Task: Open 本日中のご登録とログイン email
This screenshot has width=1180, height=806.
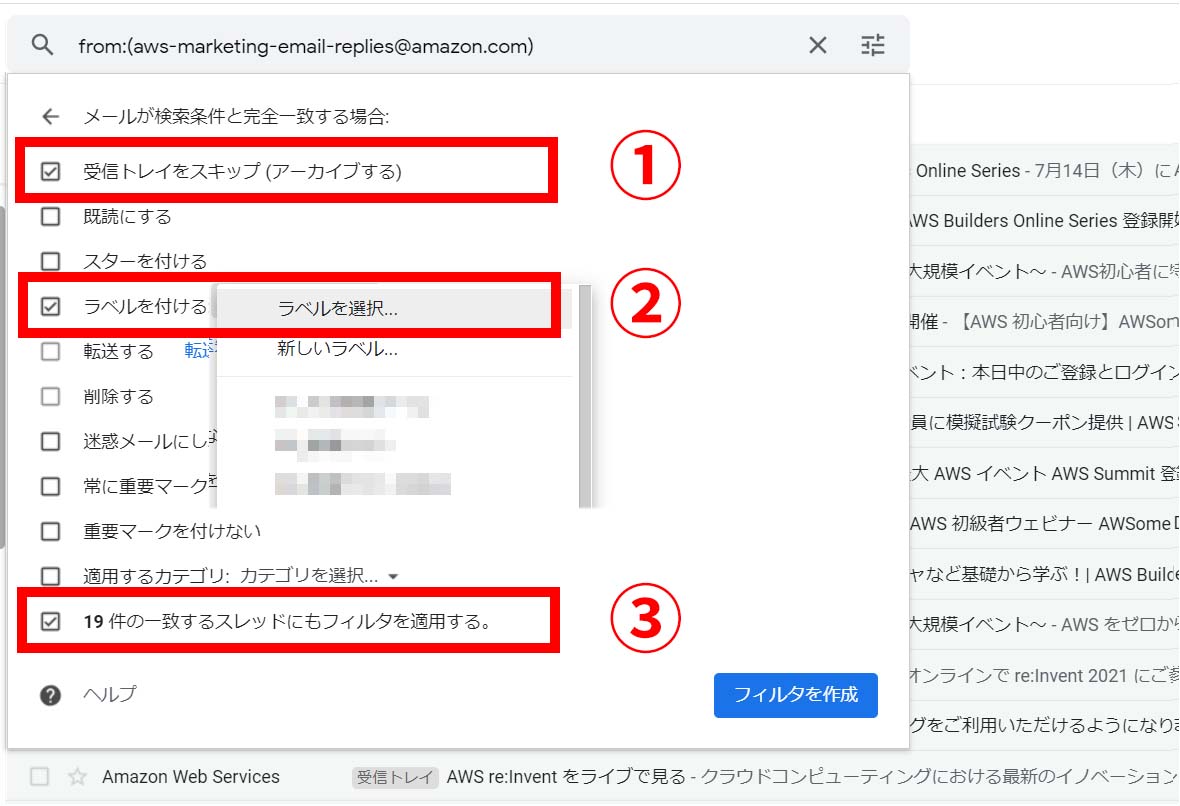Action: pos(1045,372)
